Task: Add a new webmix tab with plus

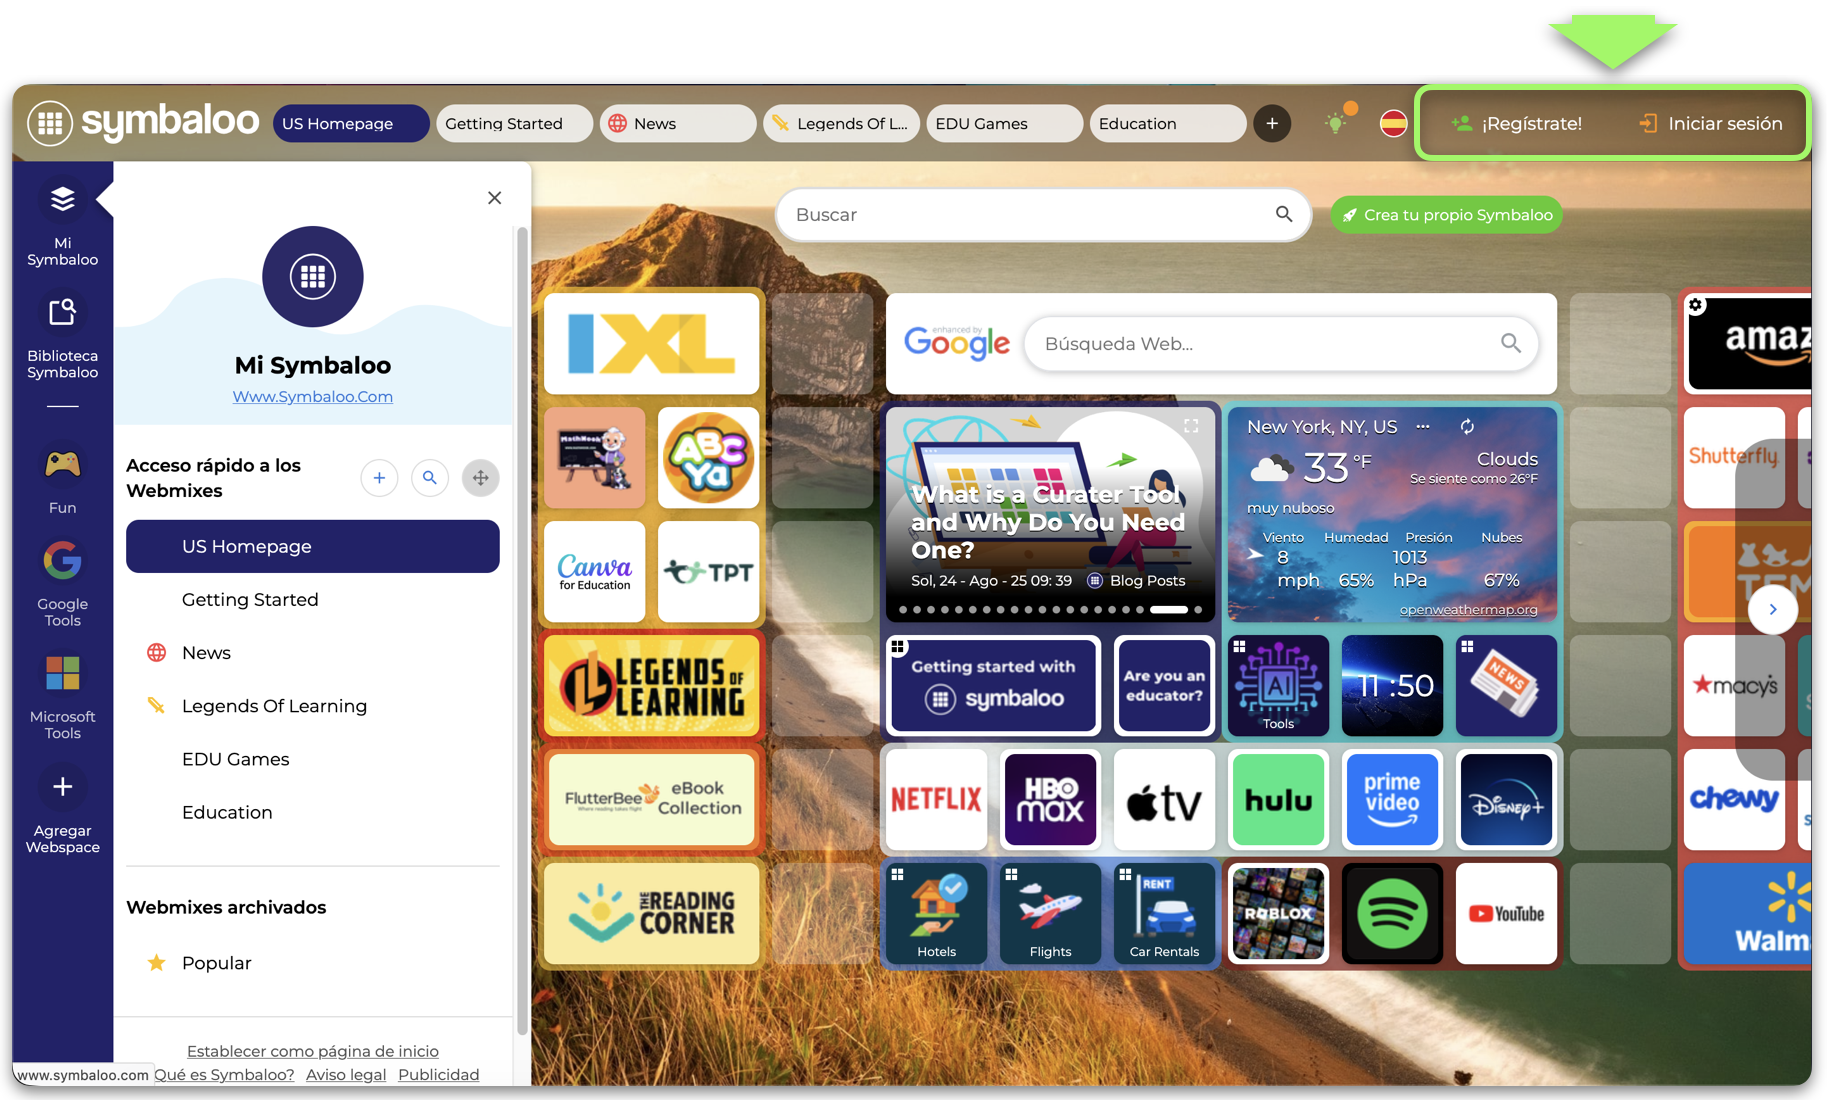Action: click(1272, 124)
